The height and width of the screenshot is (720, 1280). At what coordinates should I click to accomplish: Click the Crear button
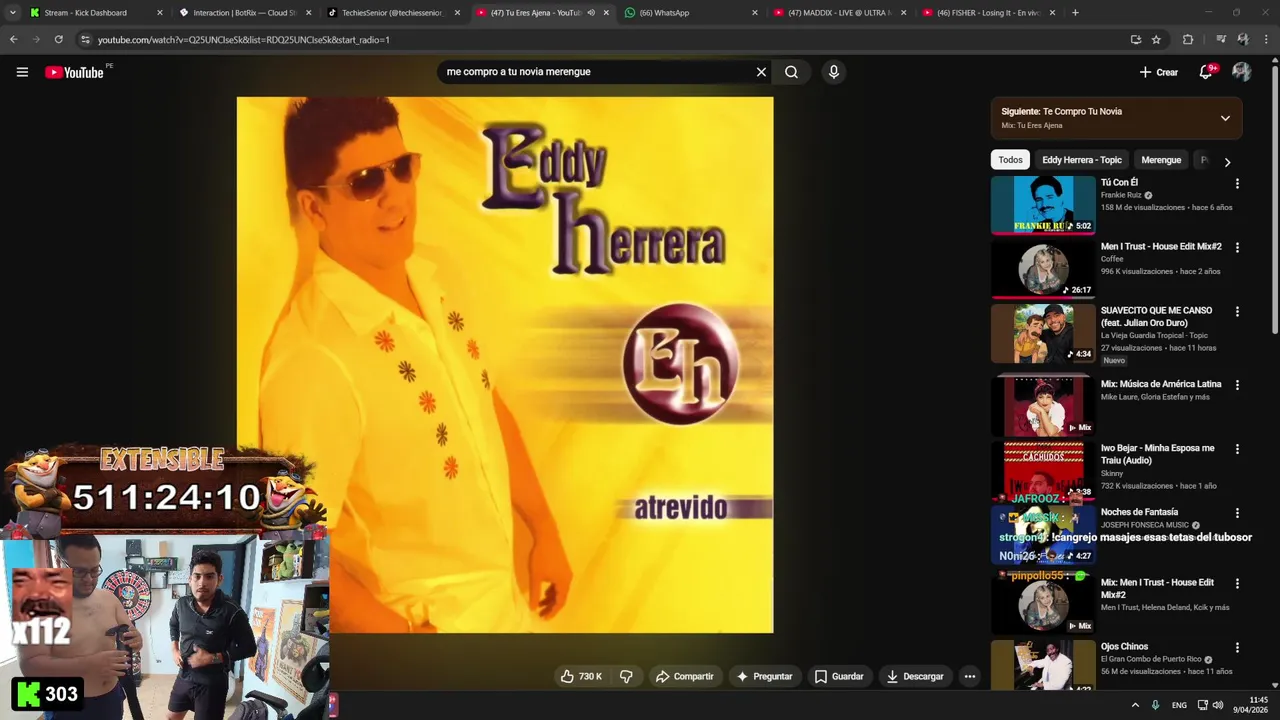click(x=1159, y=72)
